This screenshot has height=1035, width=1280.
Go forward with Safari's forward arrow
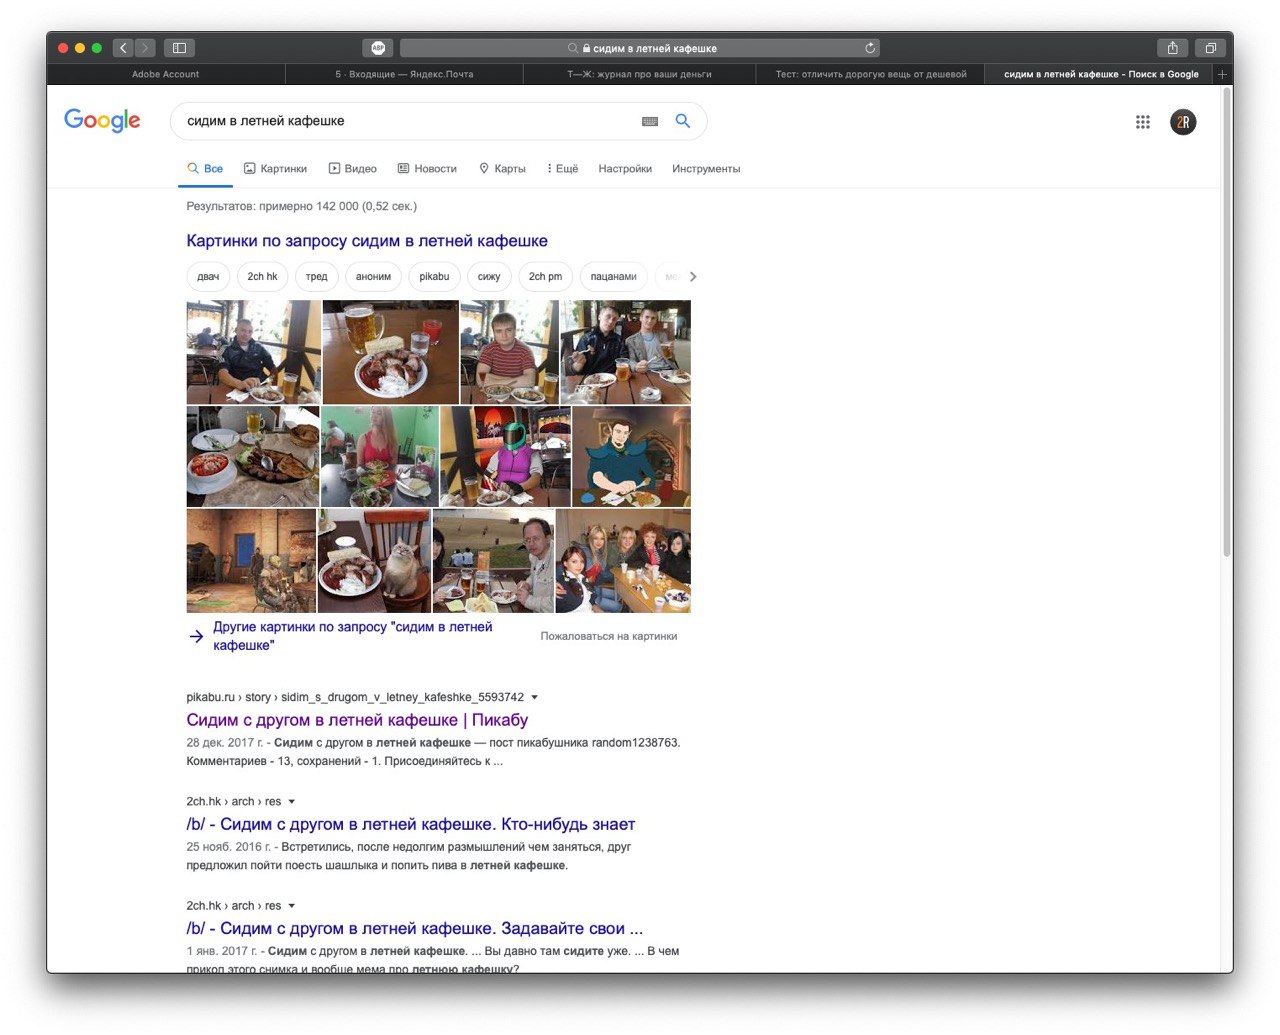coord(145,48)
